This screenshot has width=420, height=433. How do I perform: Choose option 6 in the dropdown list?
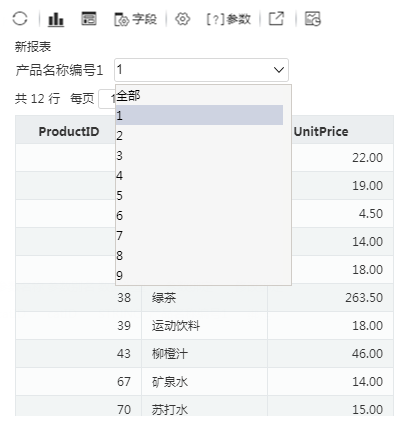tap(199, 216)
